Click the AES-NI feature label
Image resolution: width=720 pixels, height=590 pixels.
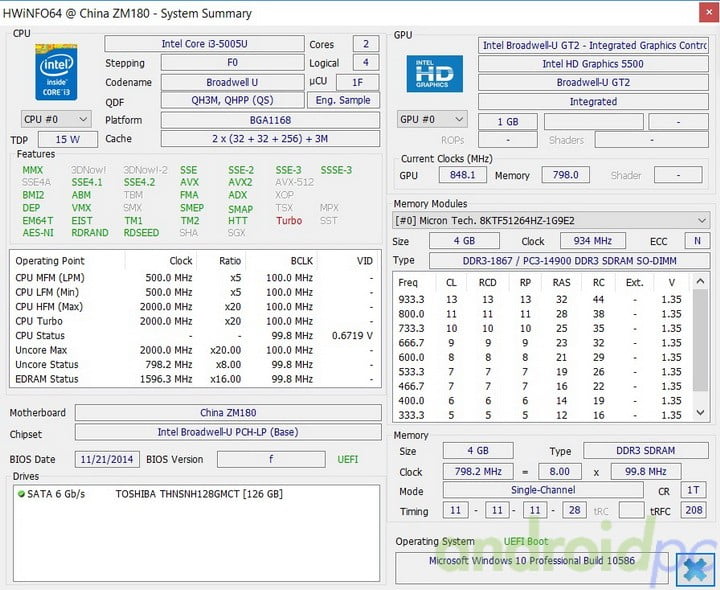38,233
